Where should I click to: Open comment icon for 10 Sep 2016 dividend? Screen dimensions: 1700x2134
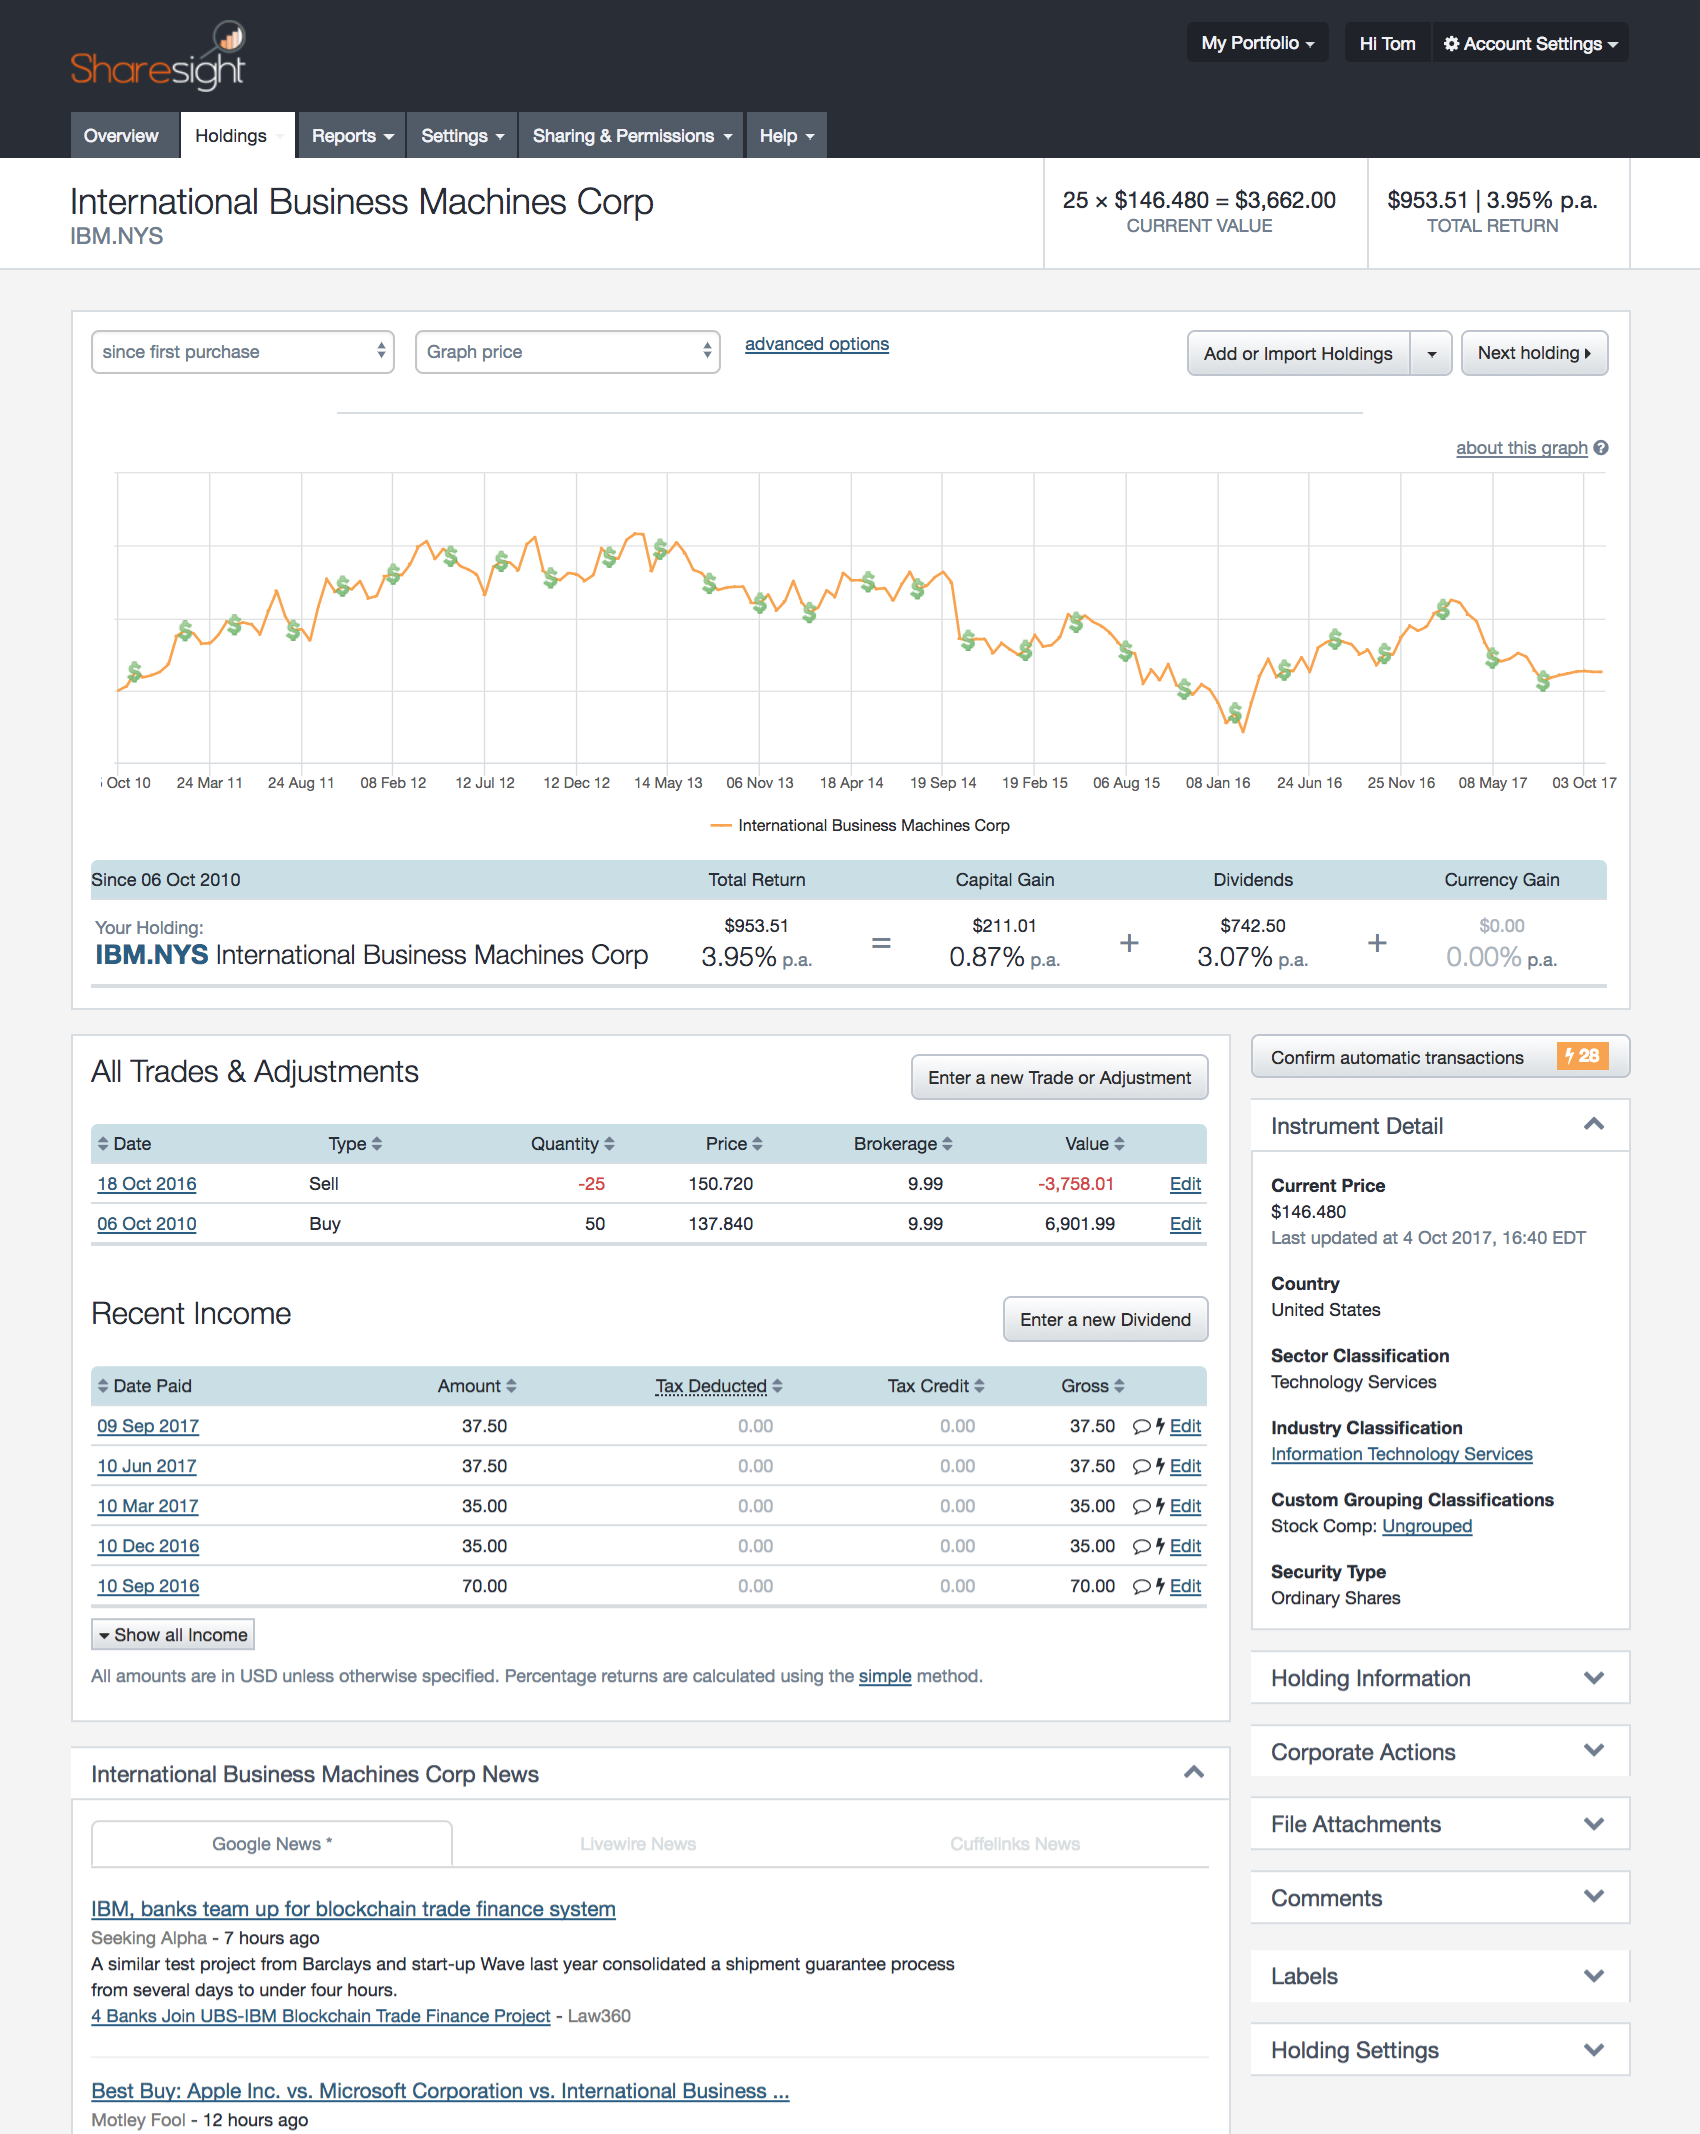(x=1141, y=1587)
